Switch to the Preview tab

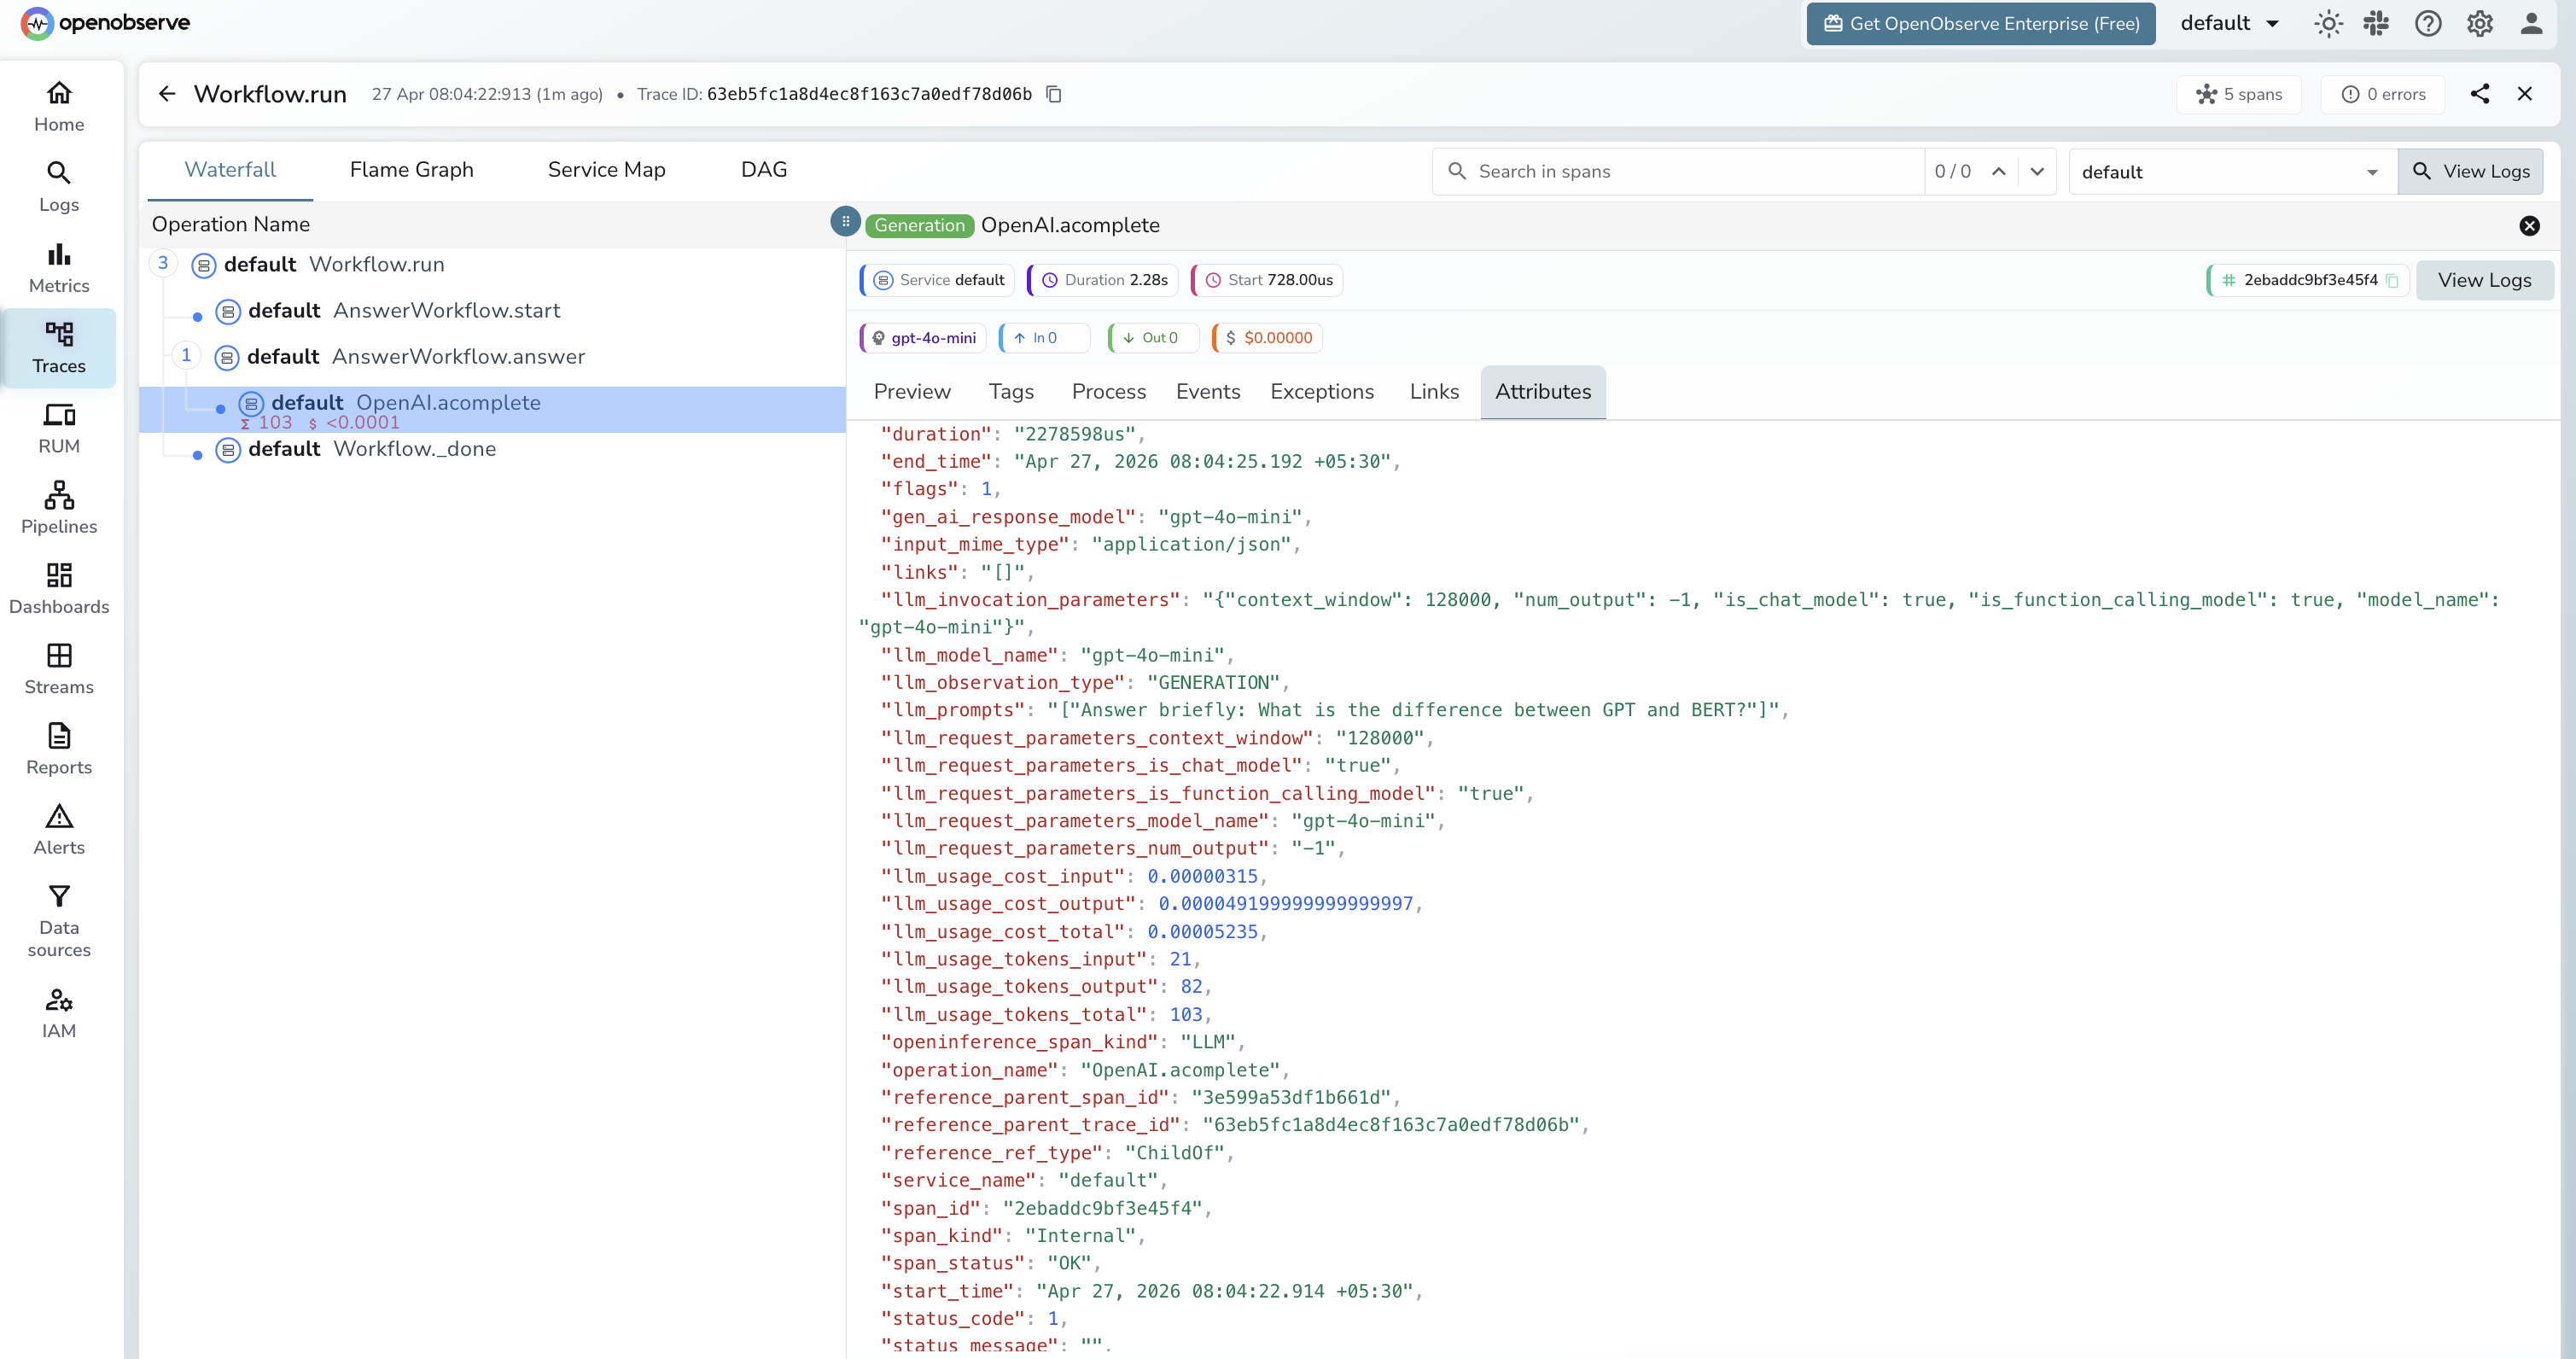point(911,391)
